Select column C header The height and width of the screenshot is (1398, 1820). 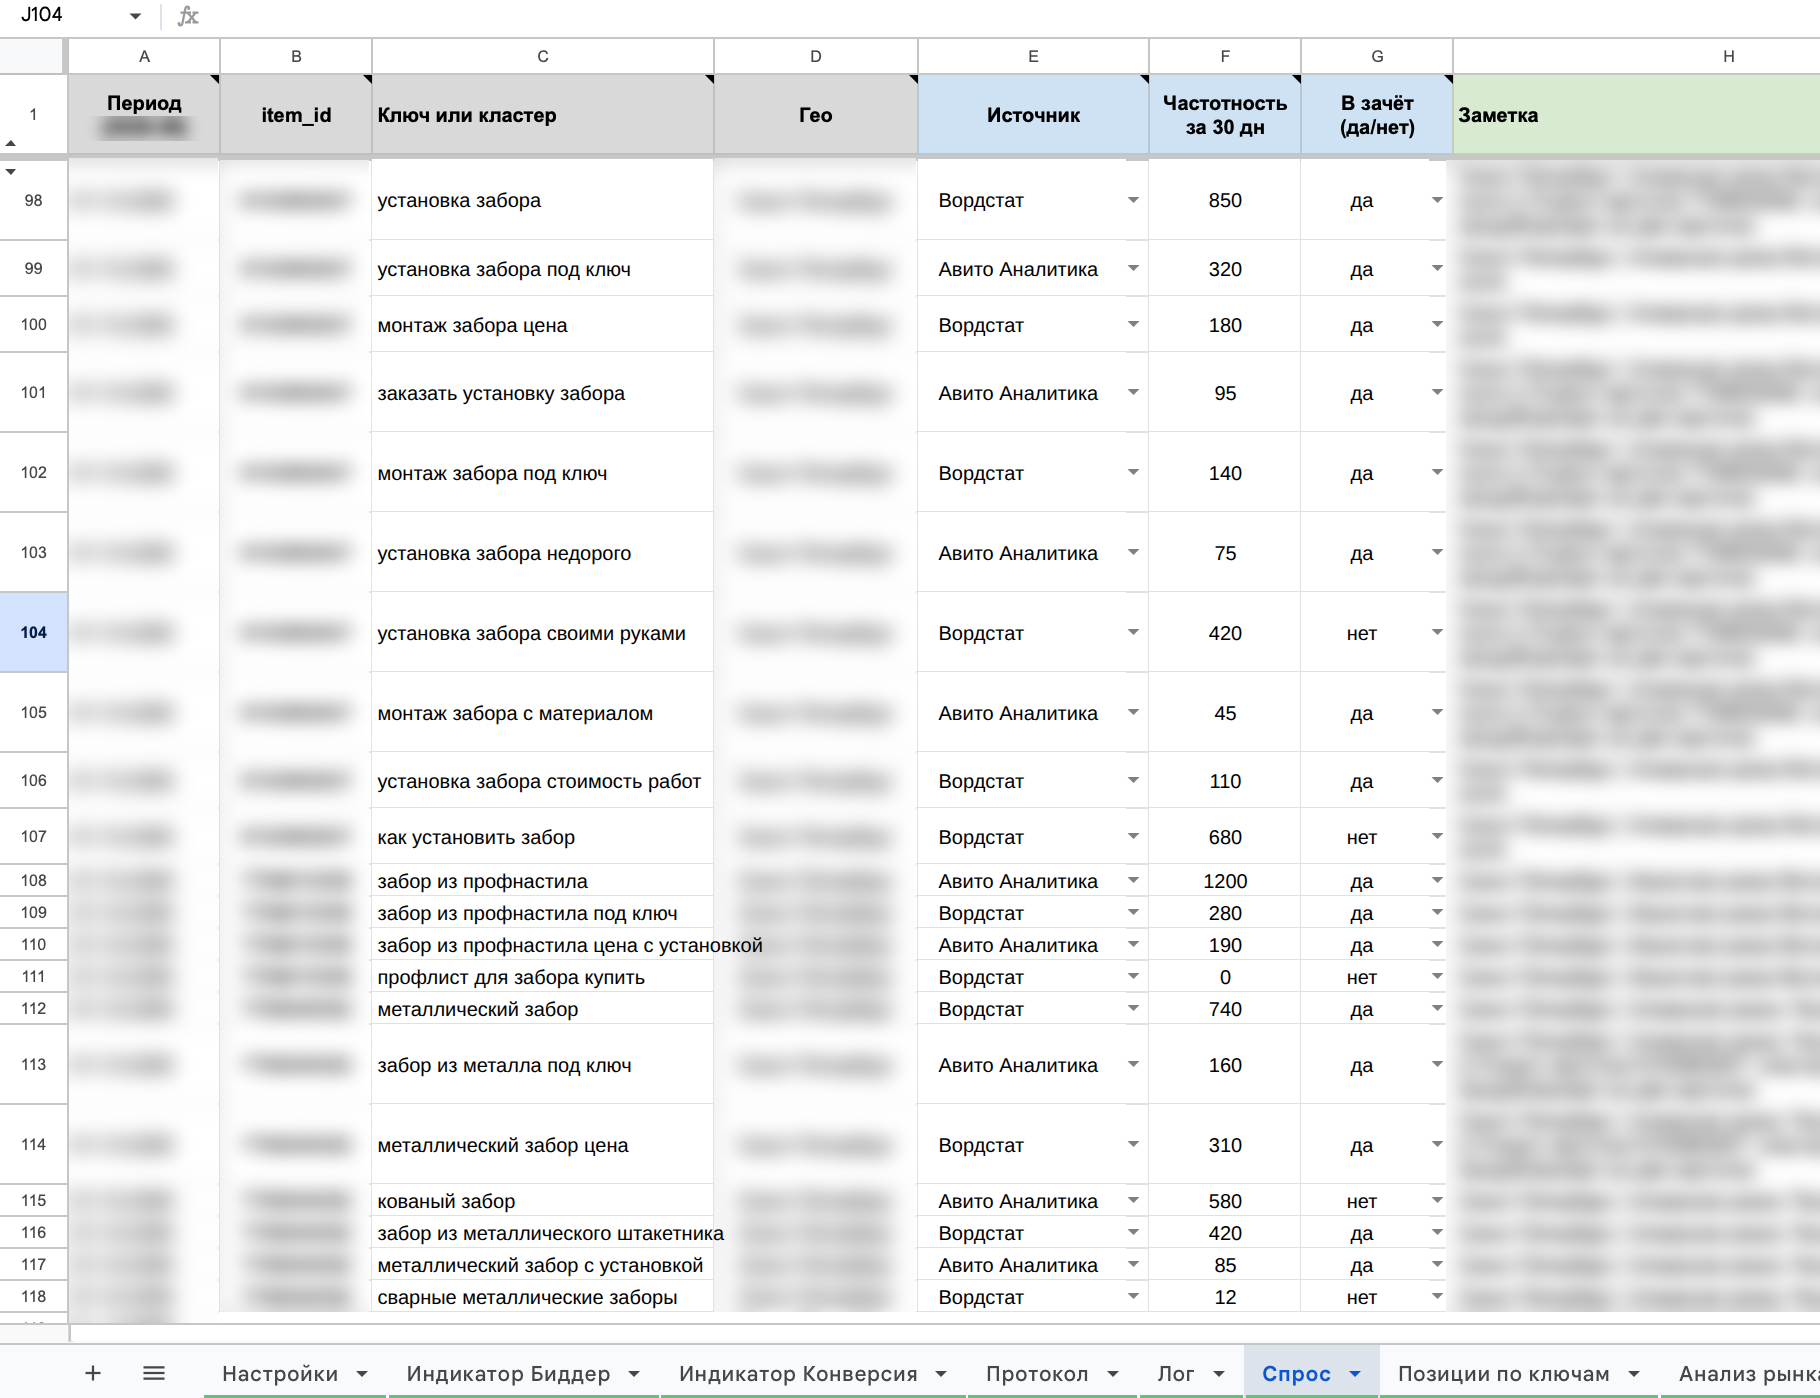(543, 56)
